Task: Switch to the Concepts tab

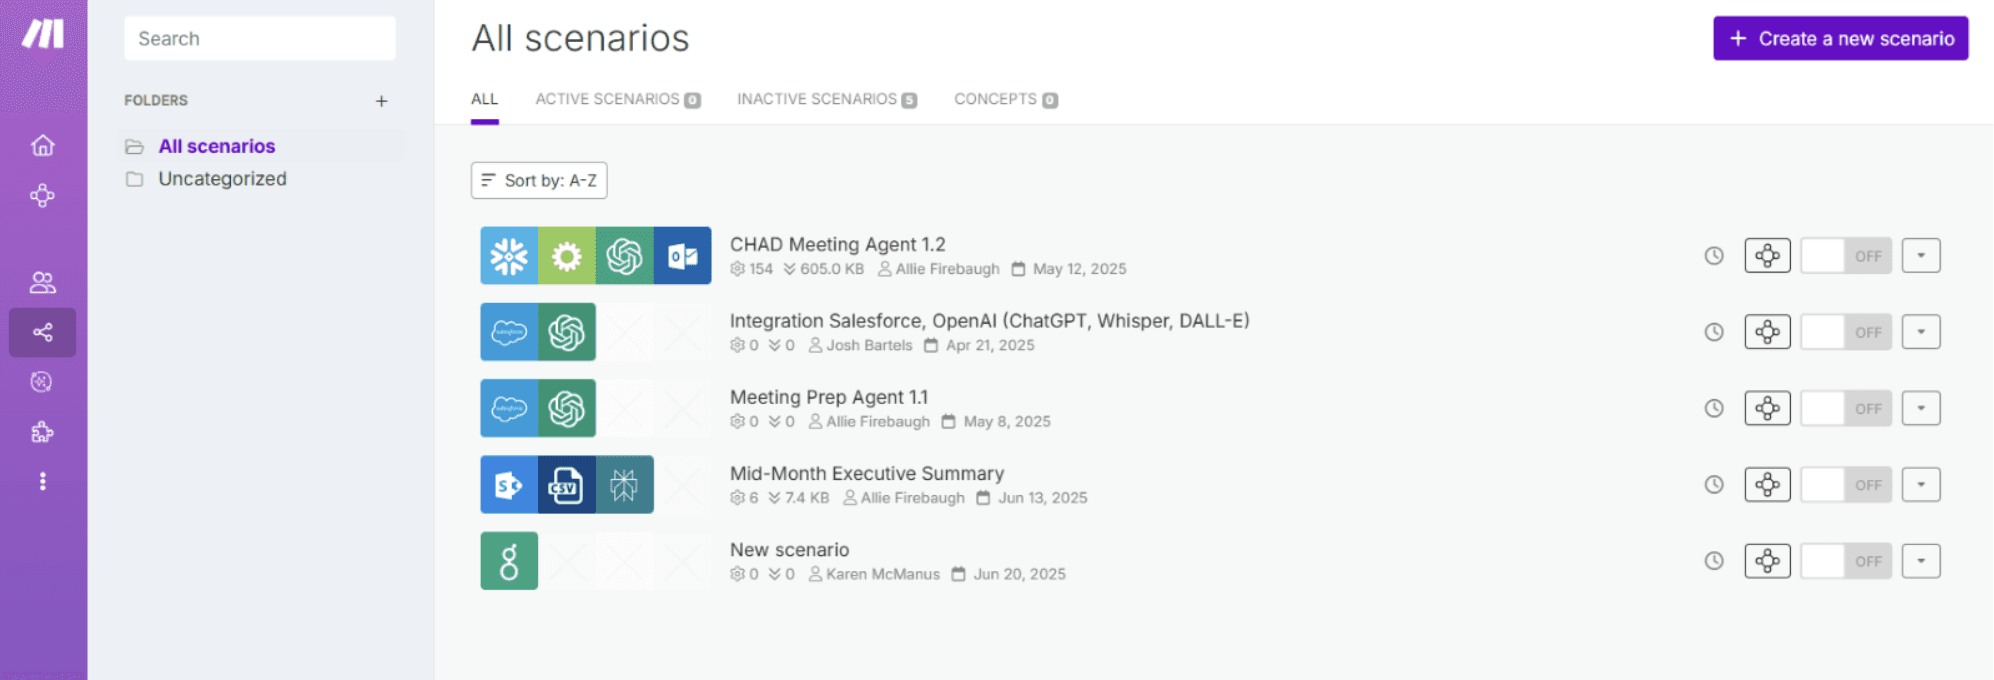Action: [x=1006, y=99]
